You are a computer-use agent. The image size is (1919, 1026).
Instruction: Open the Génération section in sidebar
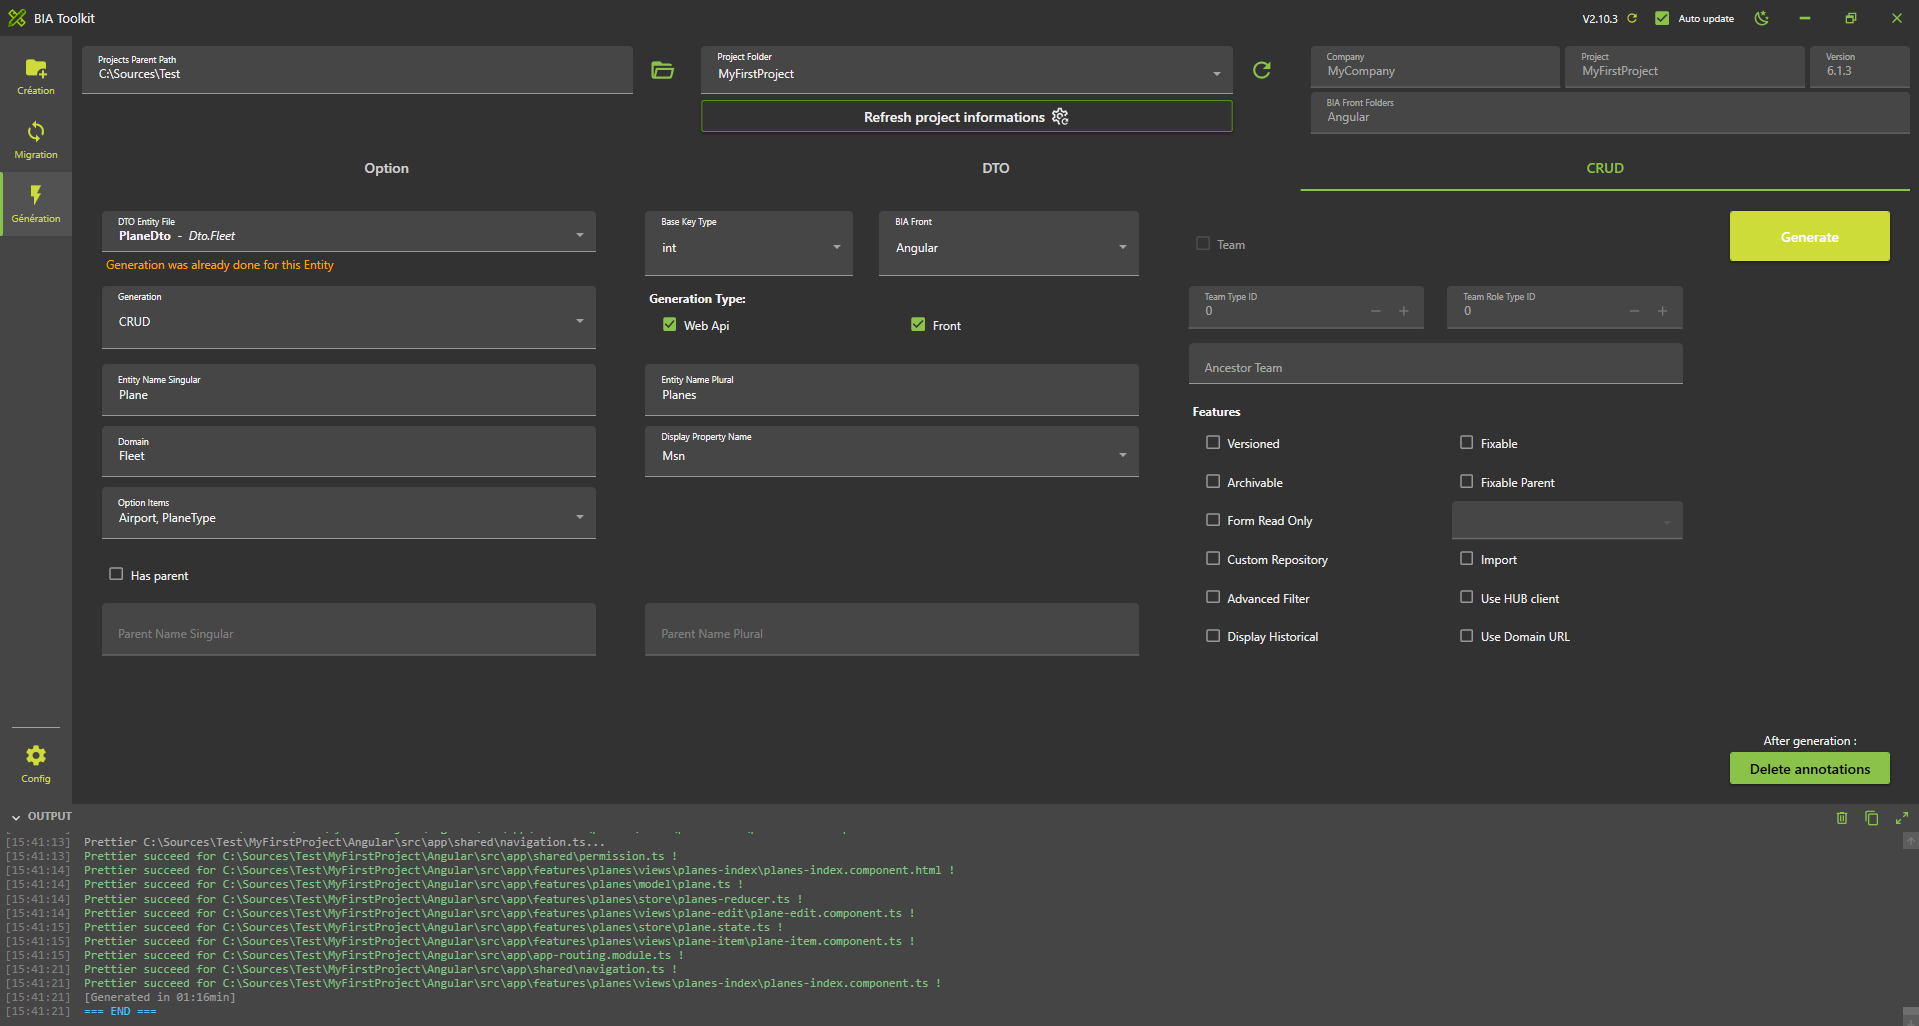[36, 204]
